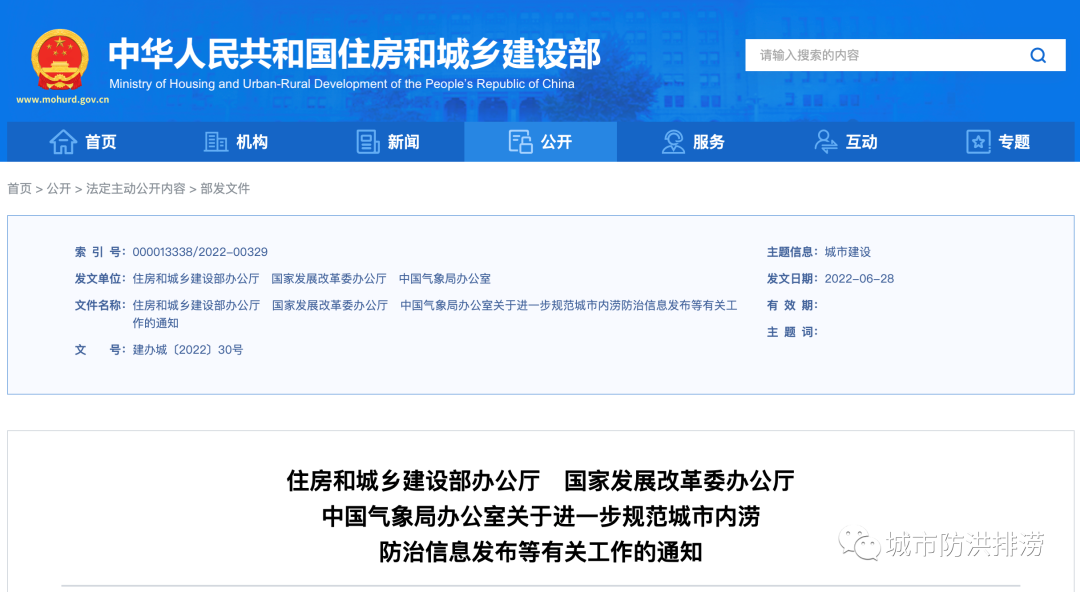The height and width of the screenshot is (592, 1080).
Task: Click the 主题信息 label
Action: [792, 252]
